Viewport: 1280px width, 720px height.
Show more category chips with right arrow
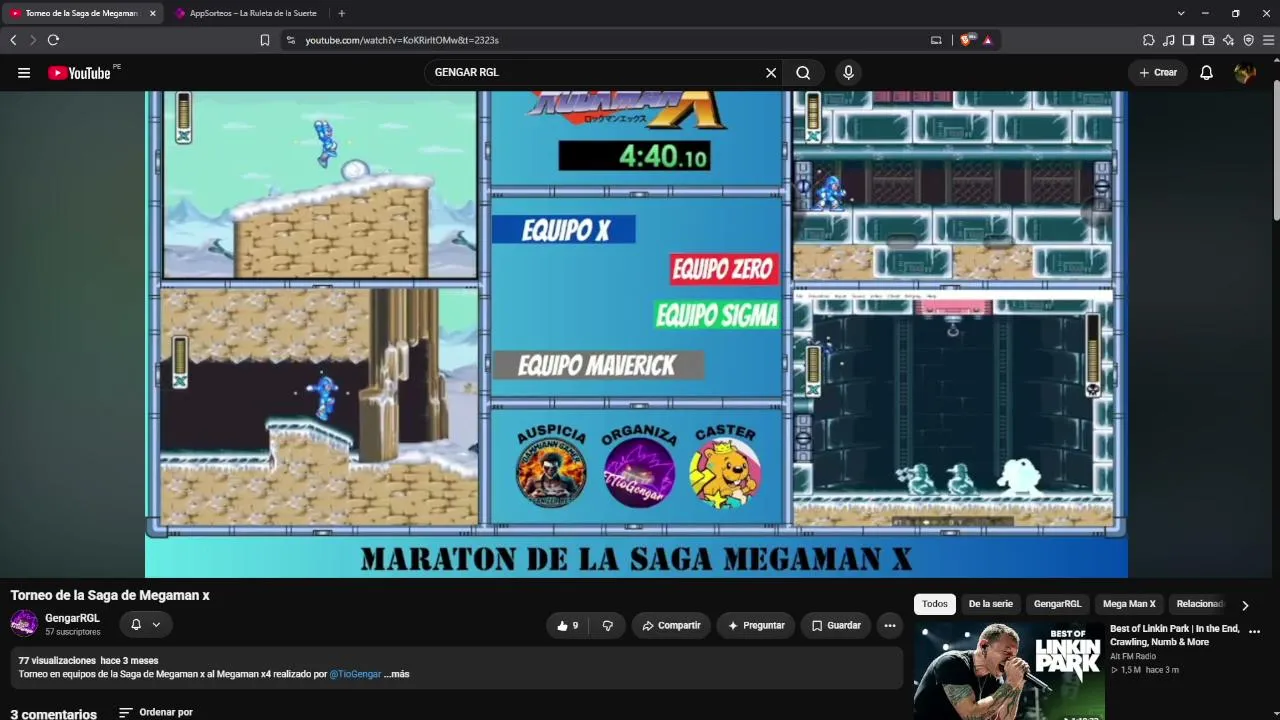(1245, 605)
